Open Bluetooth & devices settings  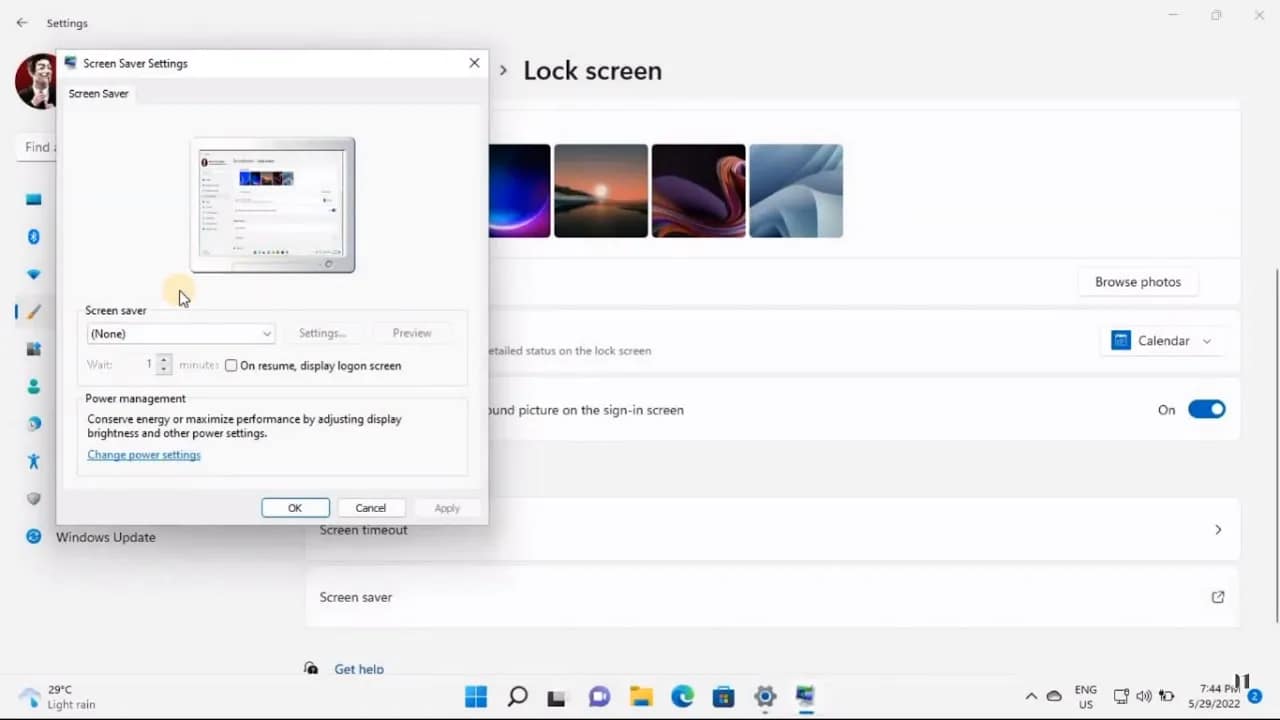click(33, 237)
